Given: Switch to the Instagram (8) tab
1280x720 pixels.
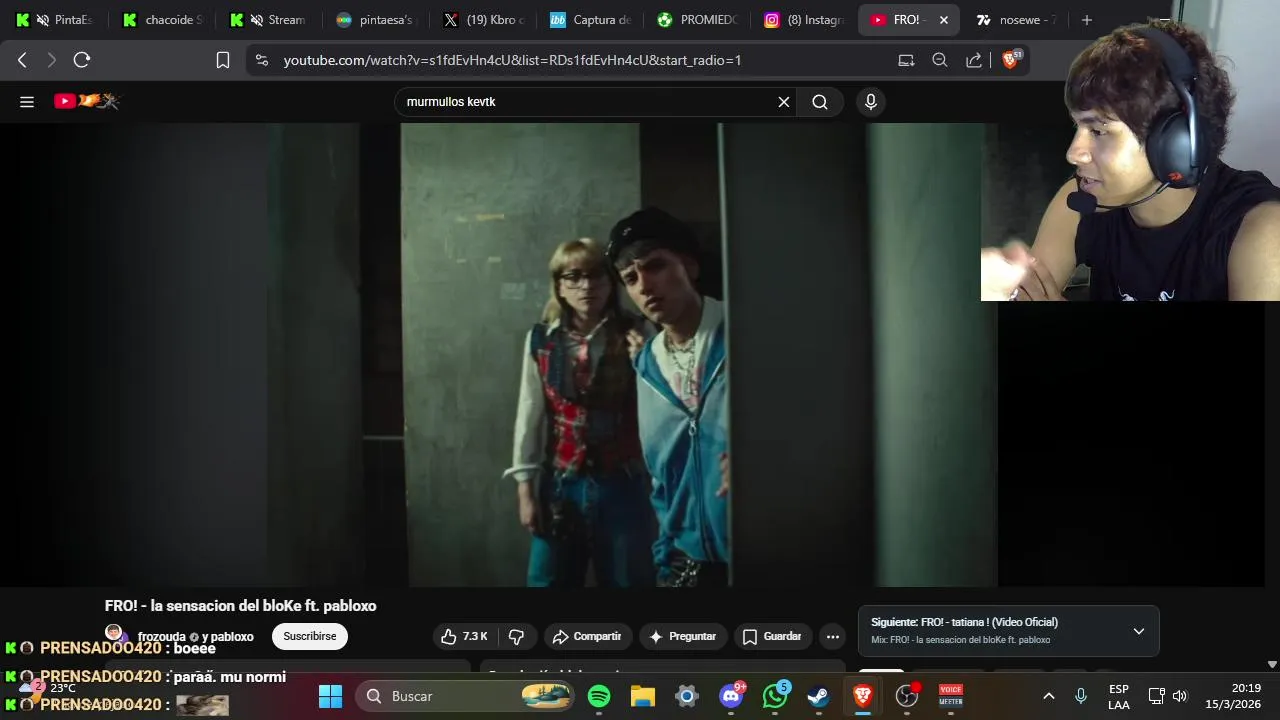Looking at the screenshot, I should (x=804, y=20).
